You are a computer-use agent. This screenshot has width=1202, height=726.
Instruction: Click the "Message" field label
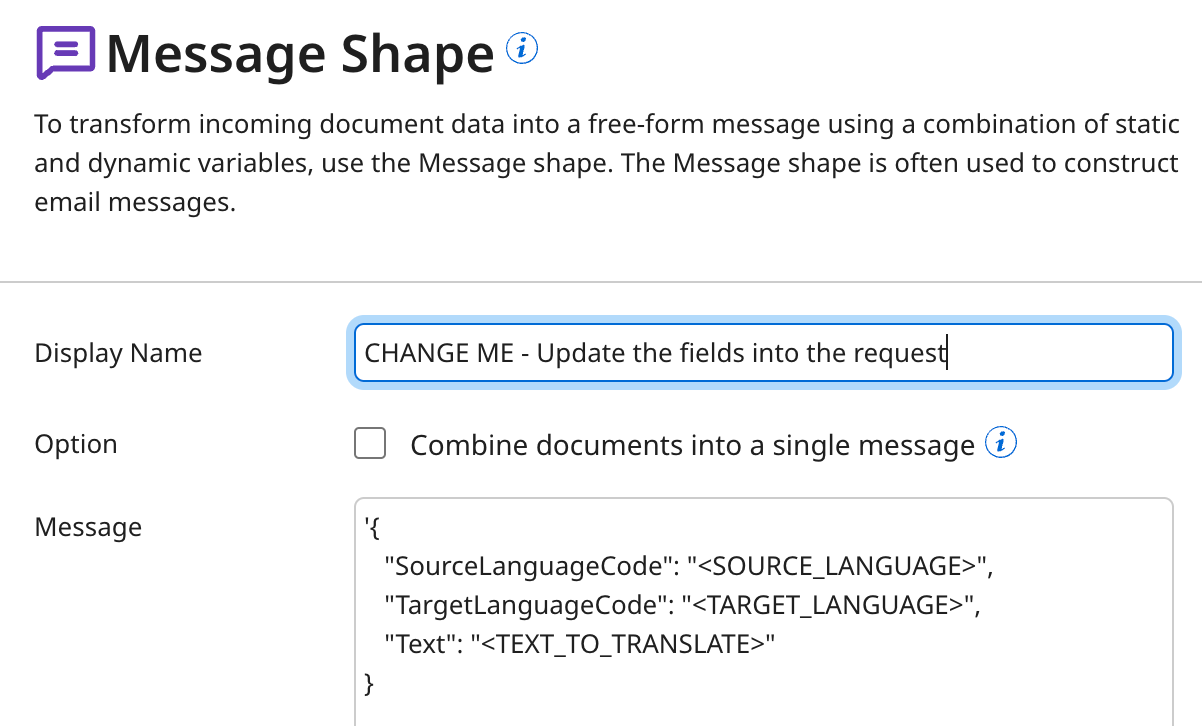point(88,527)
